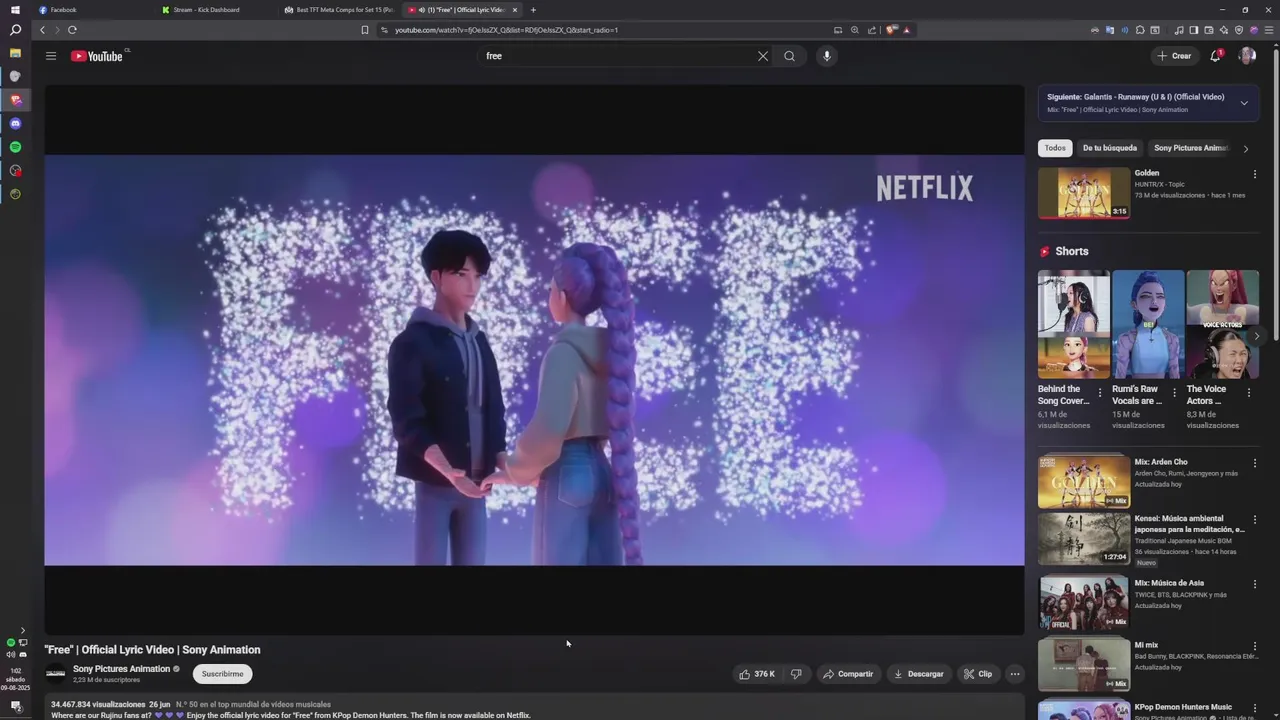
Task: Open options for the Kensei video
Action: [x=1254, y=519]
